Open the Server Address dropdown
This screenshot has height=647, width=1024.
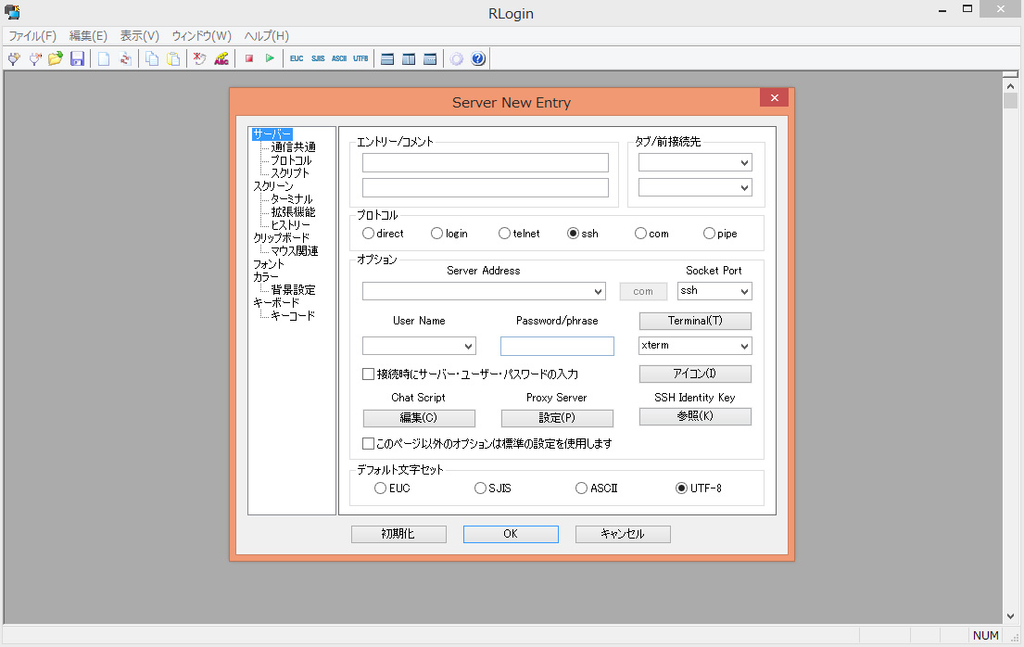[x=598, y=291]
